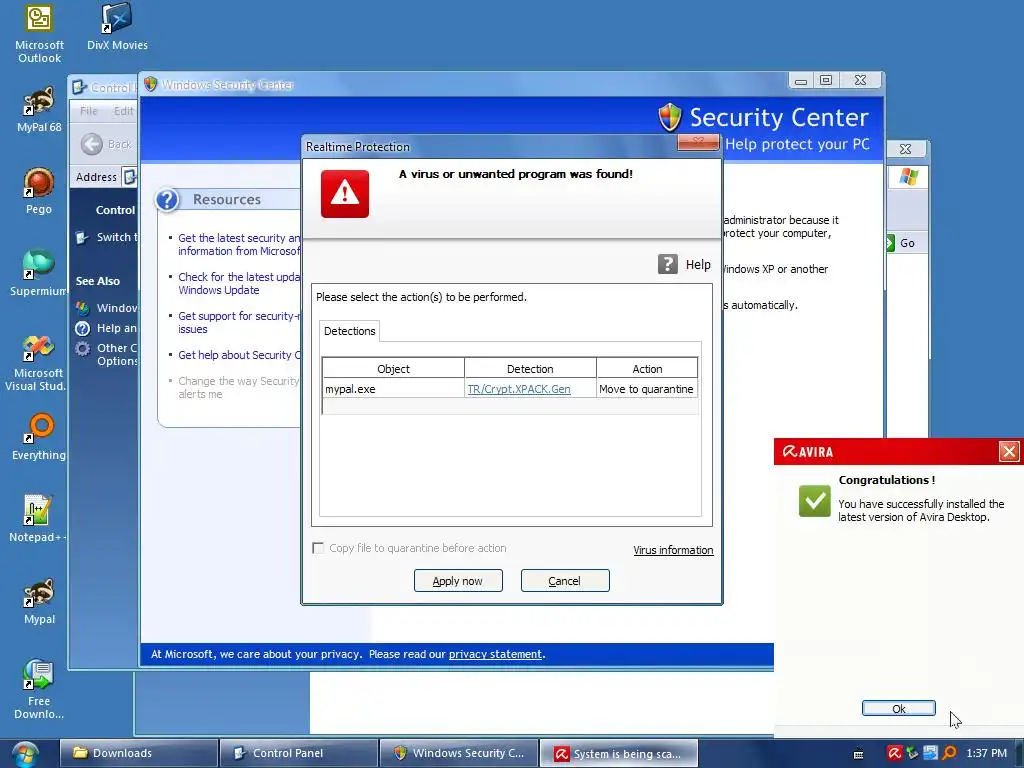This screenshot has width=1024, height=768.
Task: Click the network connection tray icon
Action: (931, 753)
